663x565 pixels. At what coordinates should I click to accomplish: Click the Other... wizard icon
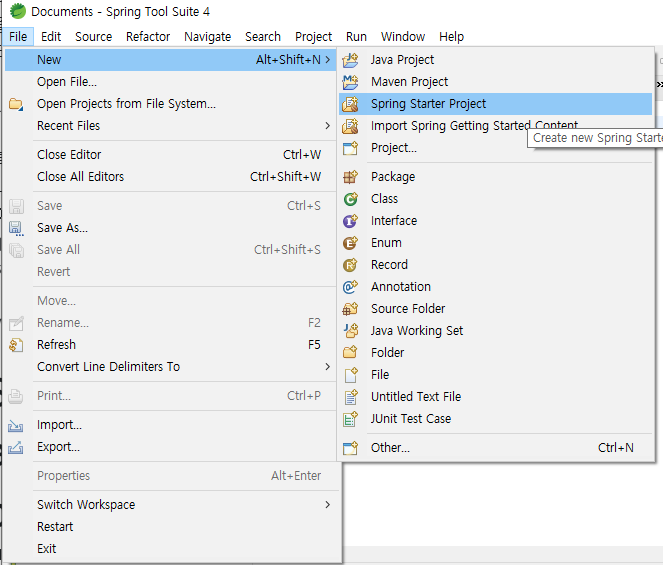pos(350,447)
